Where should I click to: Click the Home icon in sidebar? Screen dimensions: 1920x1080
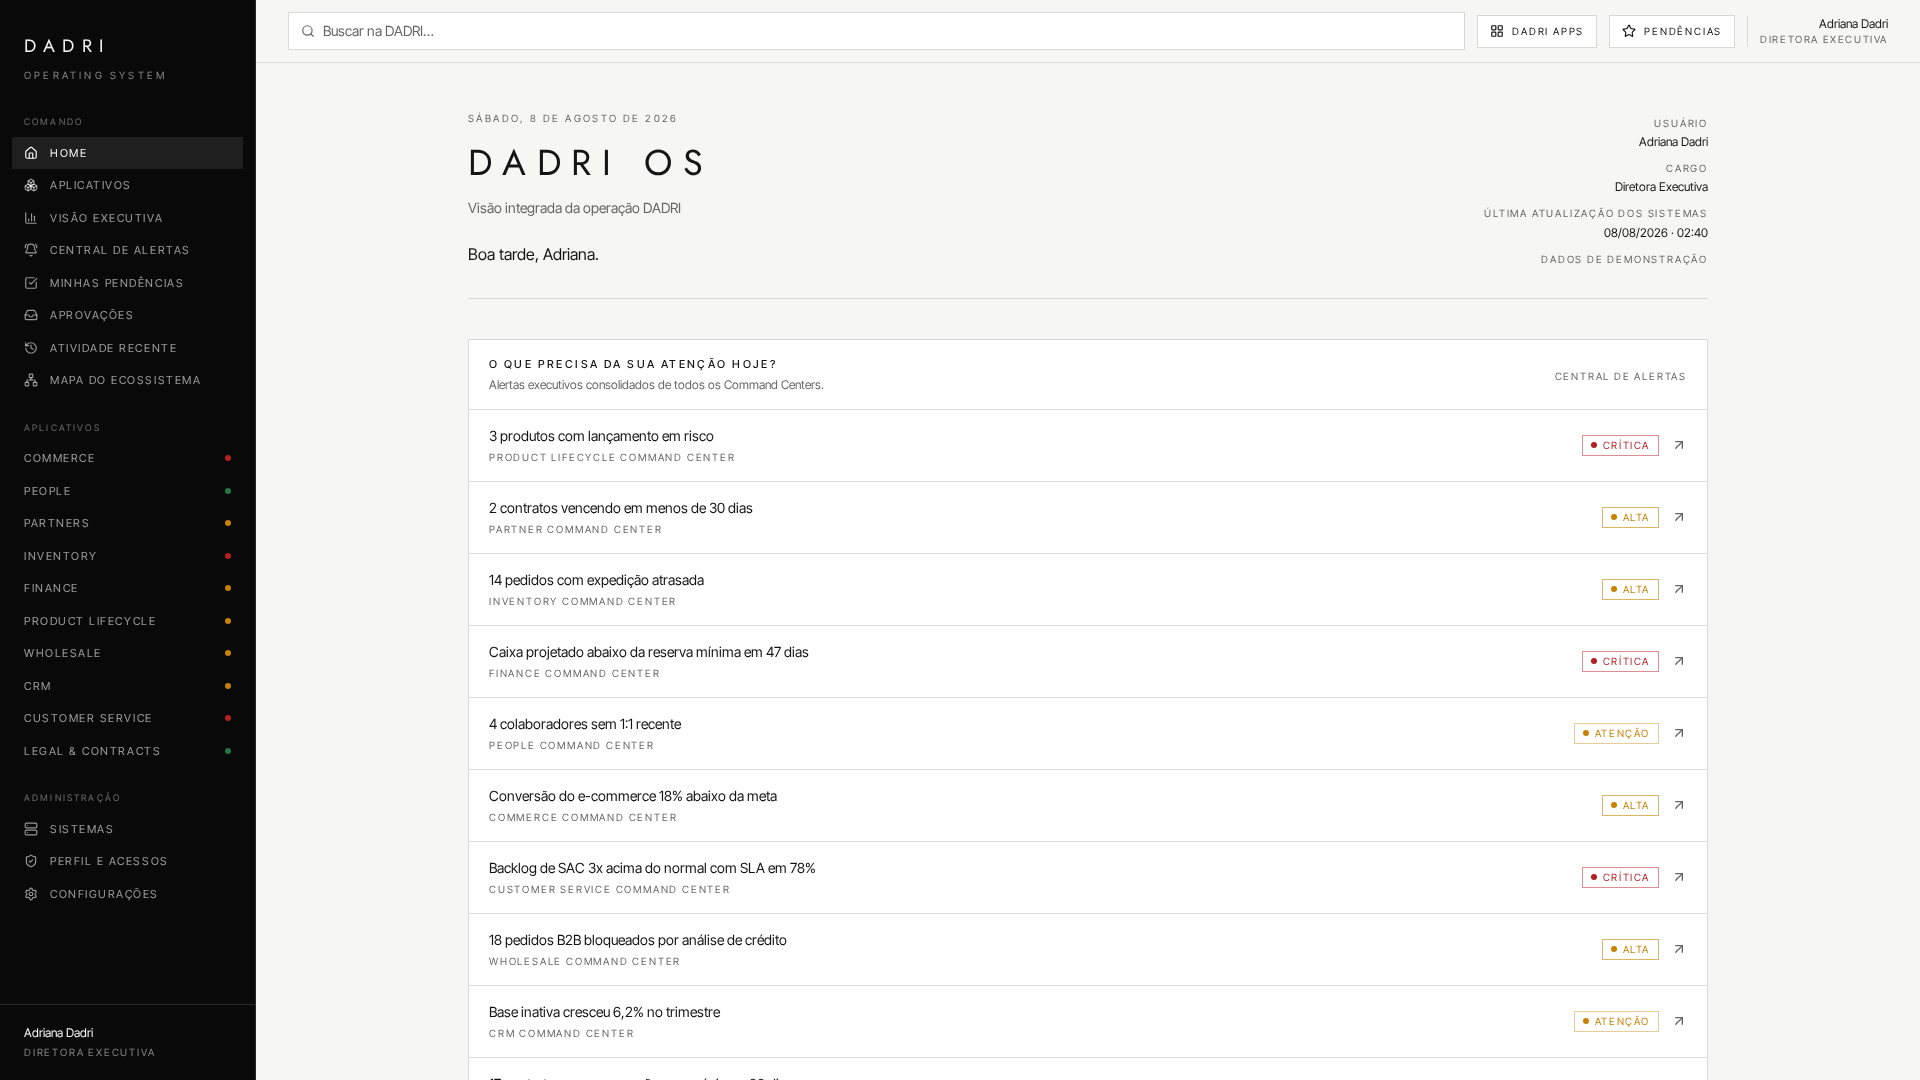(31, 153)
